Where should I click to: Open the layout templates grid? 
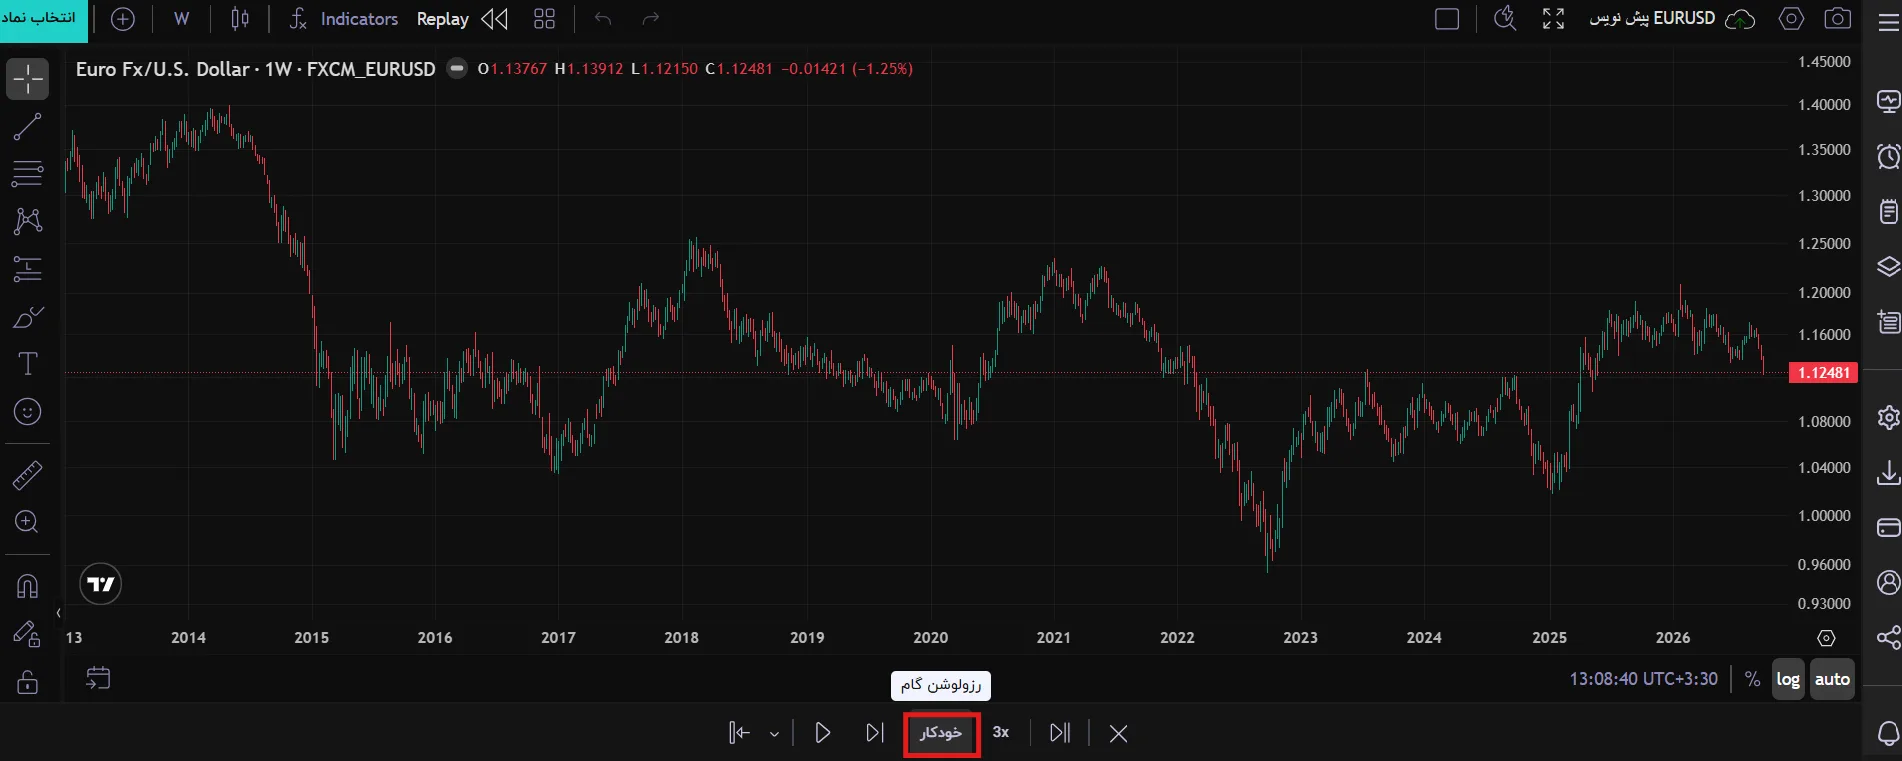[x=544, y=19]
